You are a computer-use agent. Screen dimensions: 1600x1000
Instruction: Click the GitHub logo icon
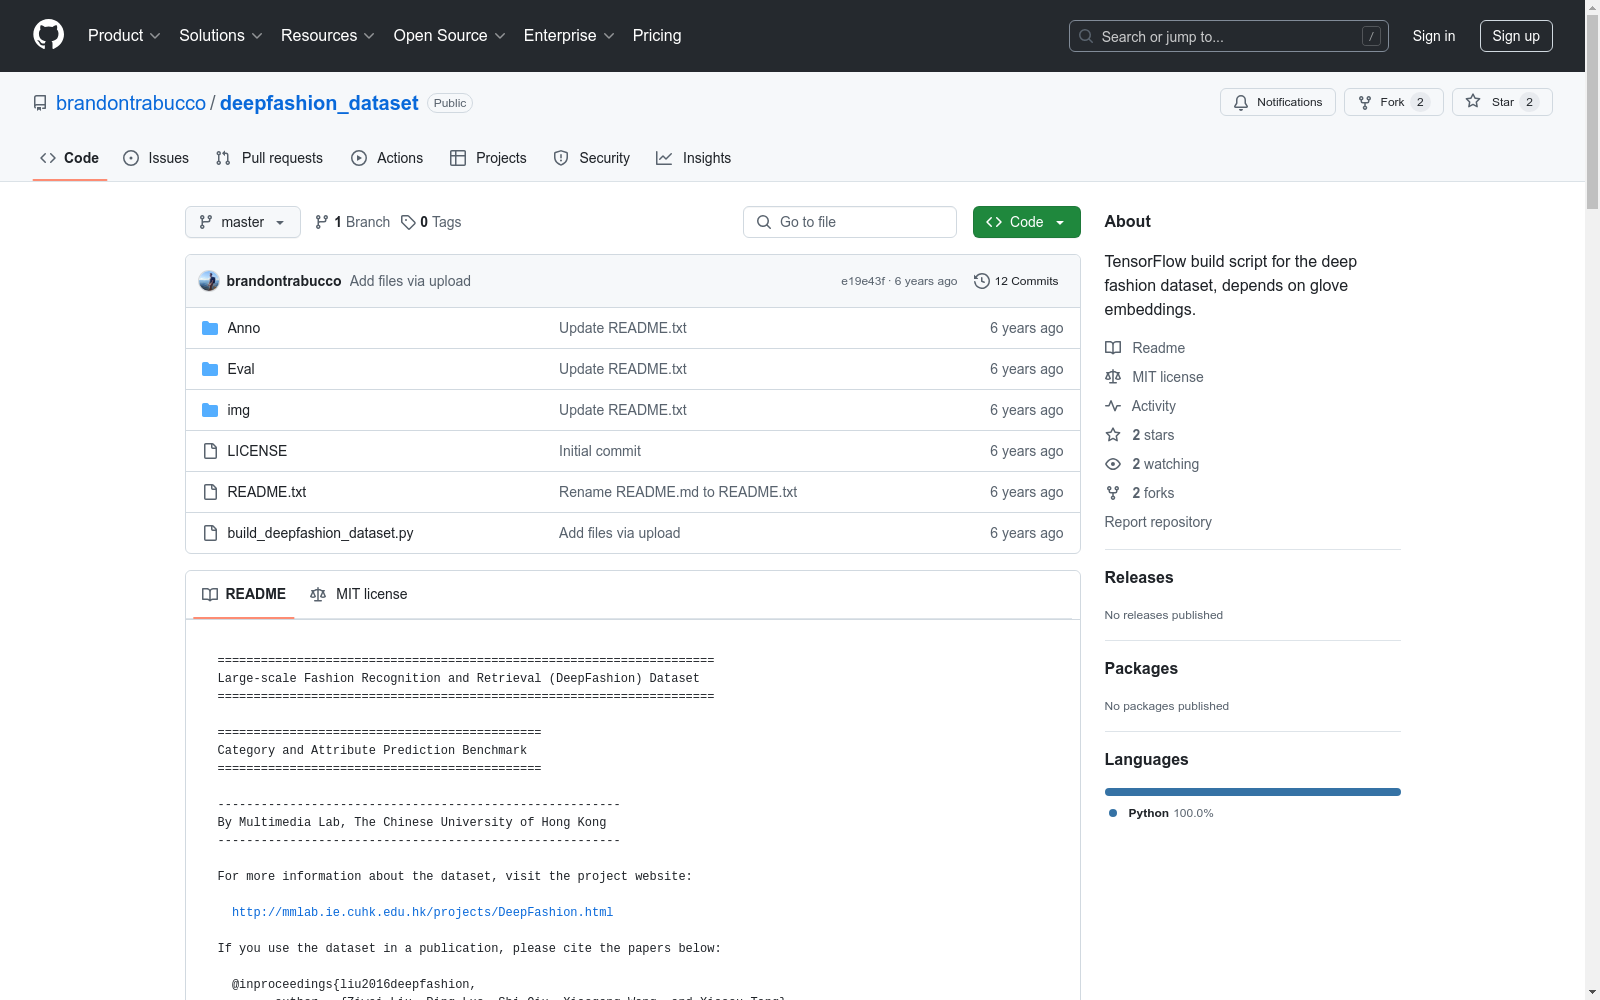pos(48,35)
